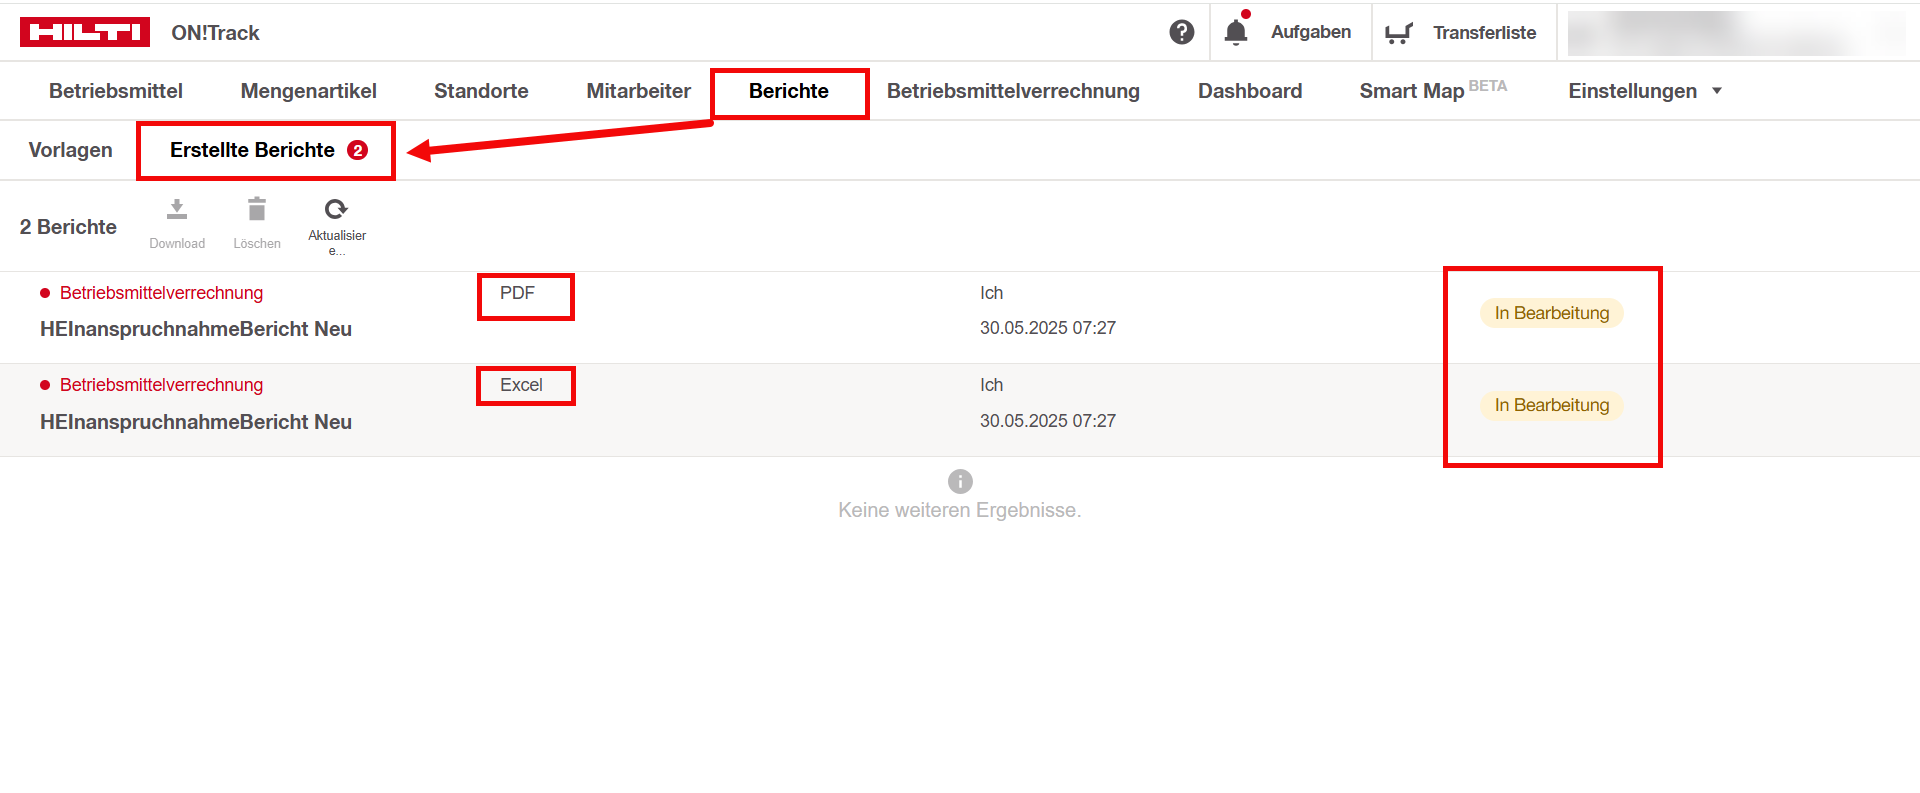This screenshot has height=793, width=1920.
Task: Open the Transferliste cart icon
Action: tap(1398, 33)
